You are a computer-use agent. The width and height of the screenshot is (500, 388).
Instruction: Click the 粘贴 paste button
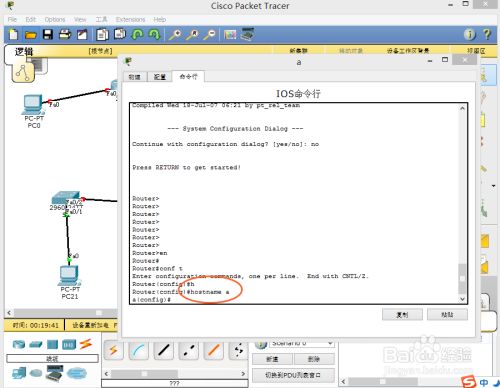pyautogui.click(x=447, y=314)
